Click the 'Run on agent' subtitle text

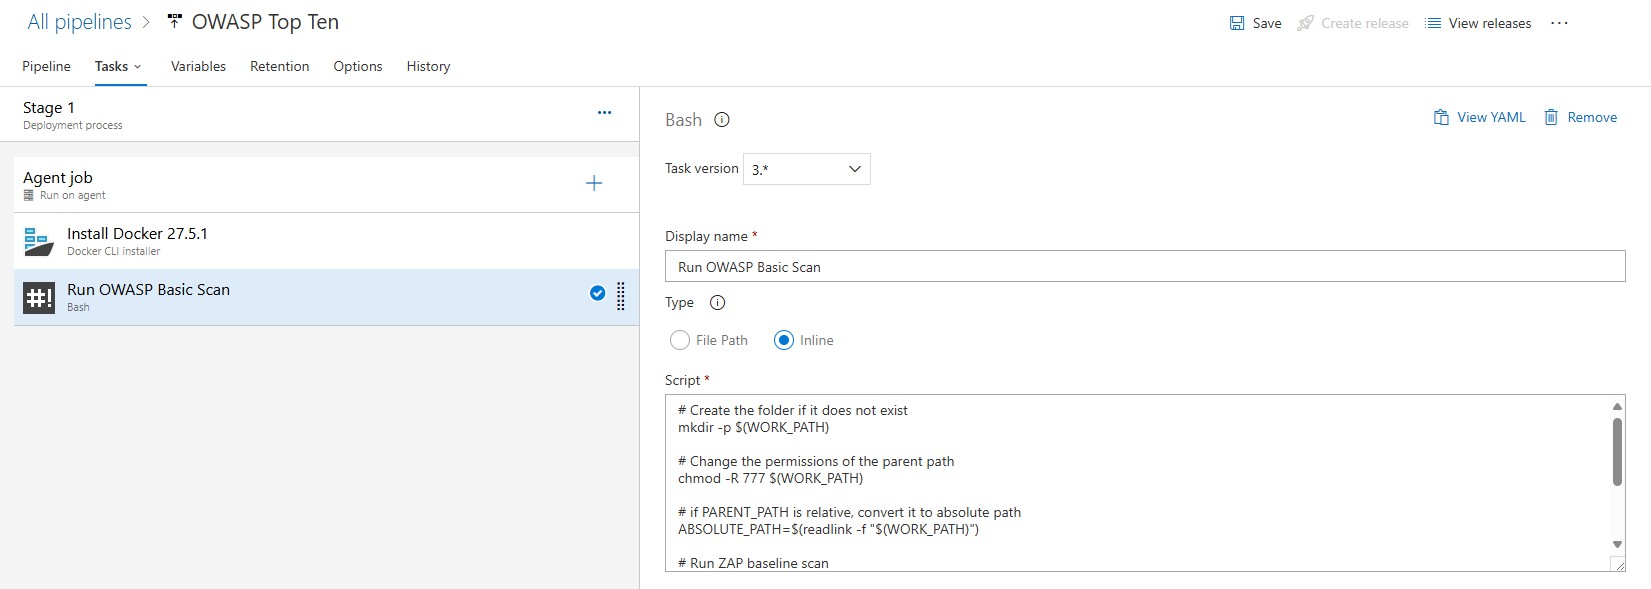point(72,195)
